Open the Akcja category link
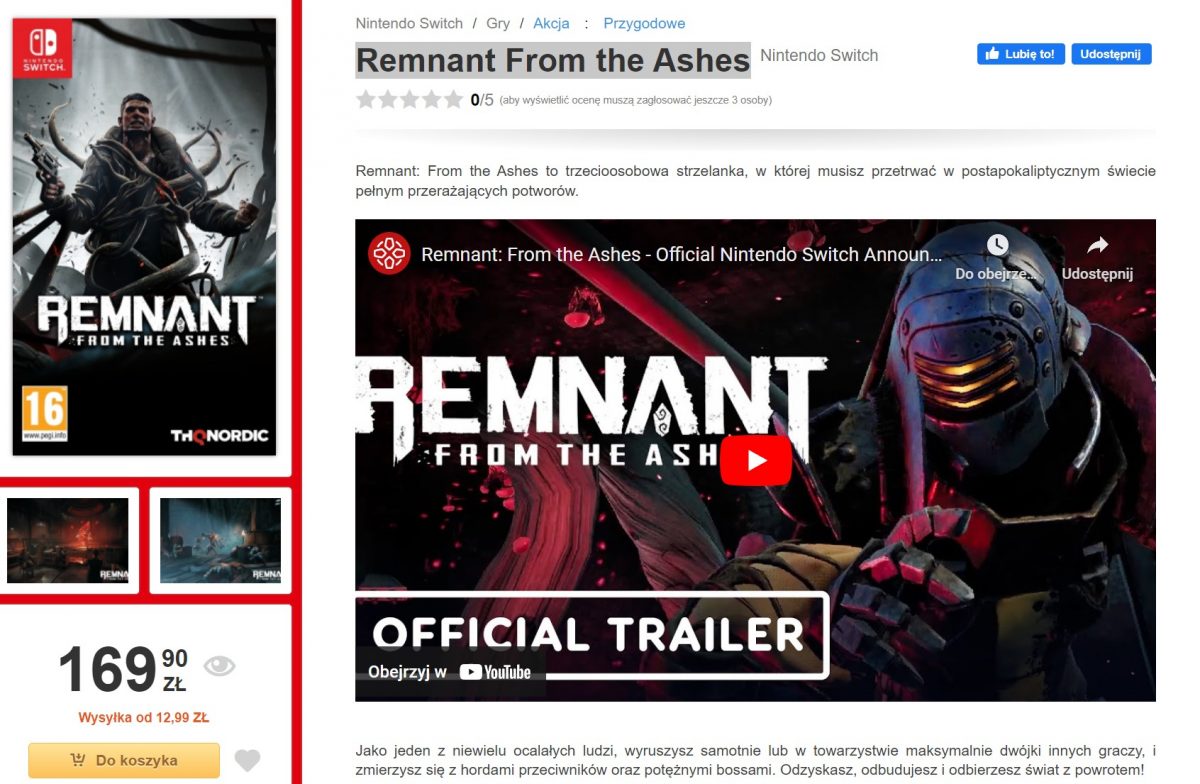 click(x=551, y=23)
